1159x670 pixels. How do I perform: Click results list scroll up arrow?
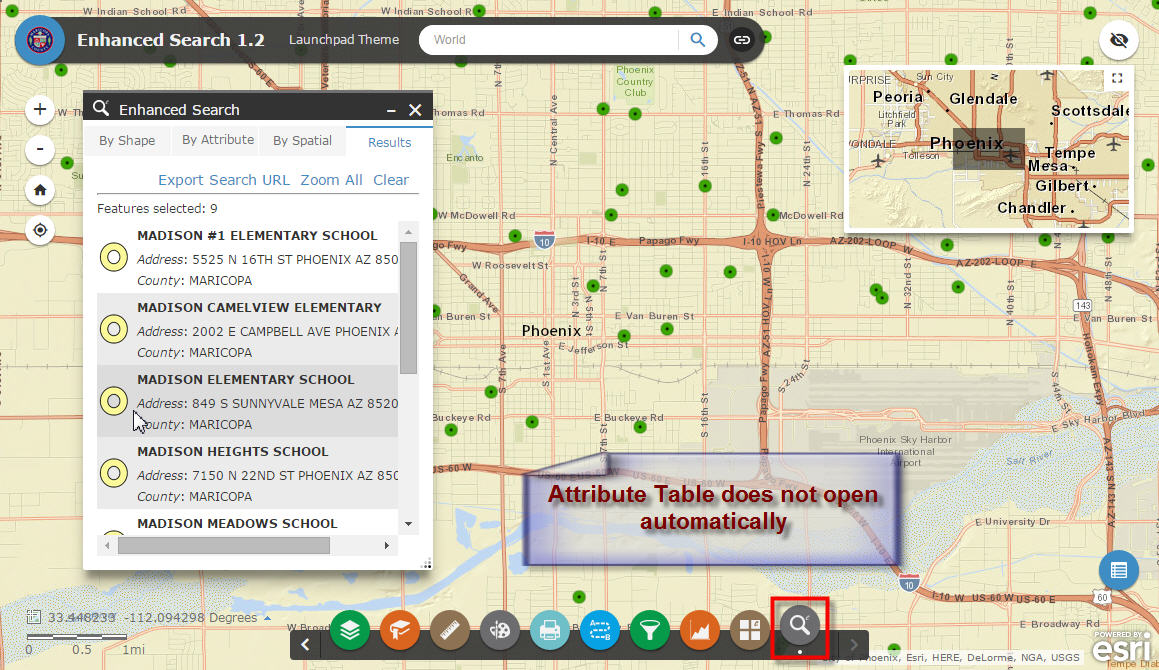pos(408,232)
